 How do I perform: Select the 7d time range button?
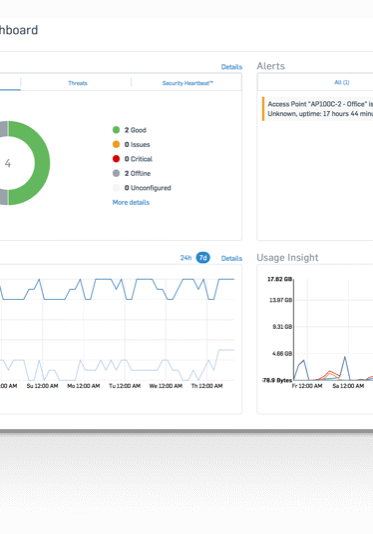[203, 257]
